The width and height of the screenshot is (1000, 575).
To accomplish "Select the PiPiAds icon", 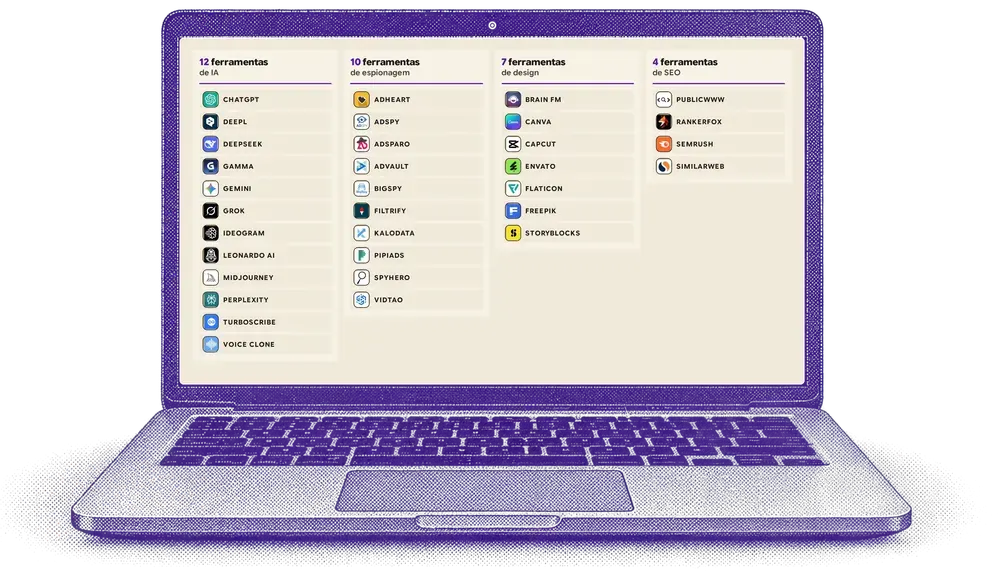I will 362,256.
